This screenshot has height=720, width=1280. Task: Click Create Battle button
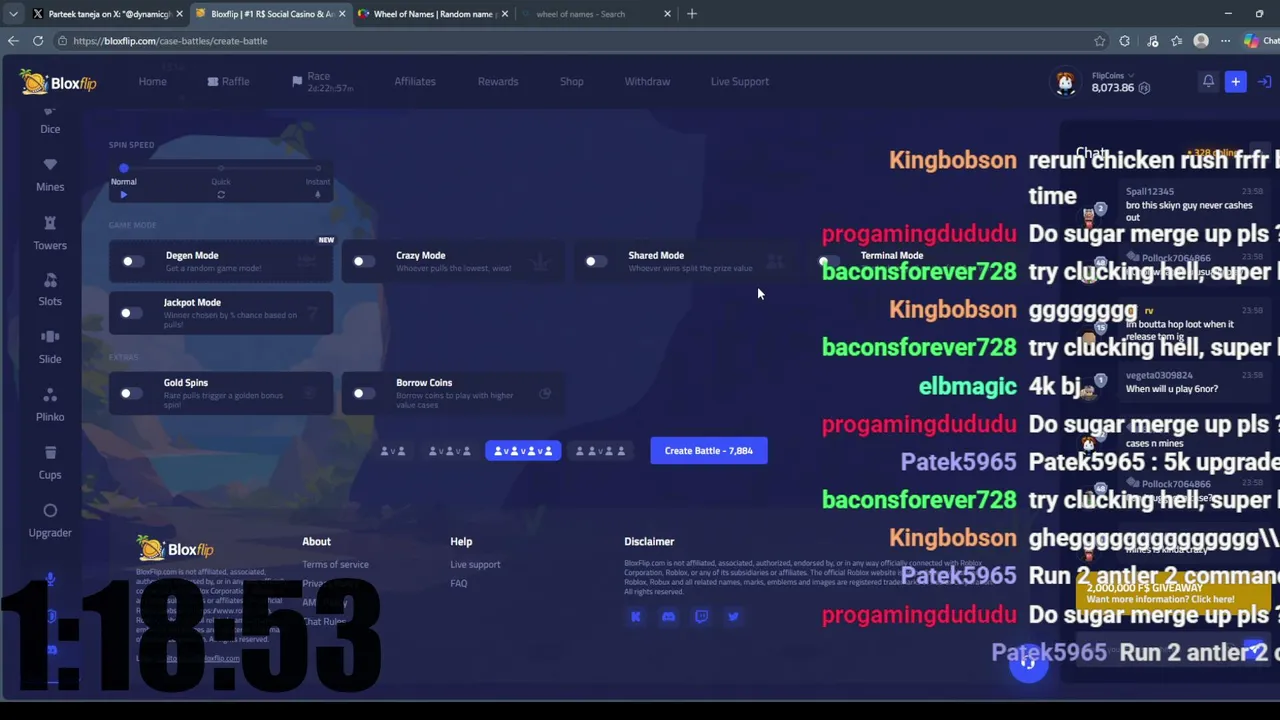click(709, 451)
